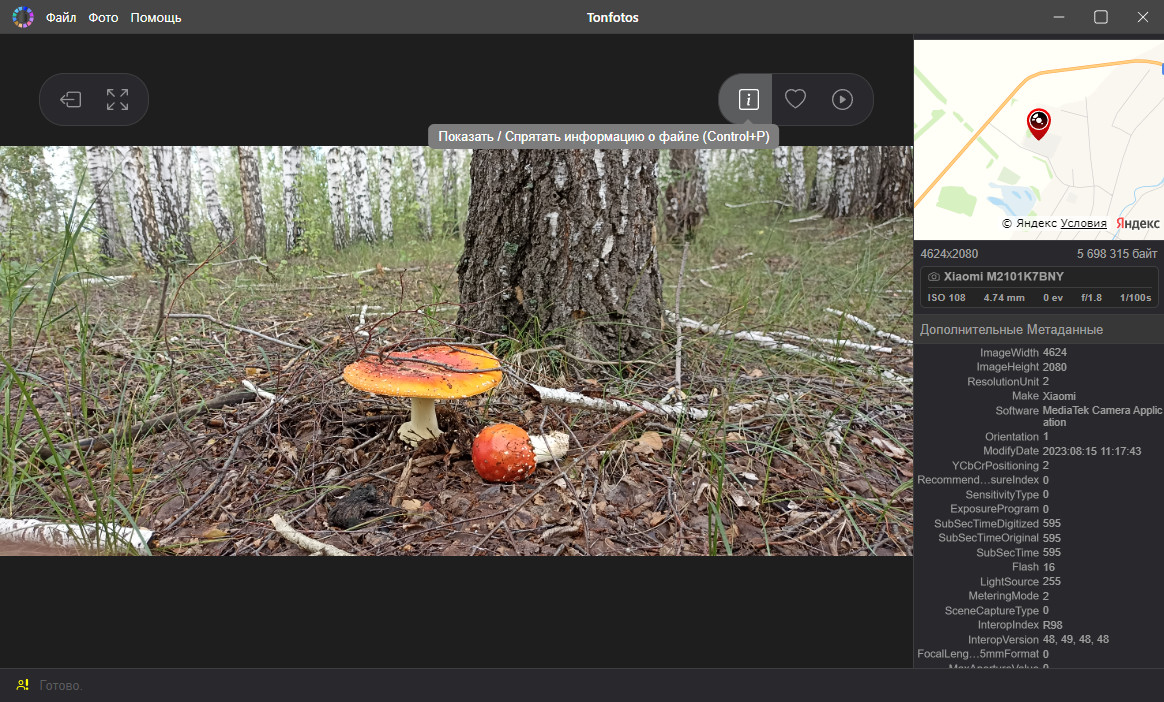Click the f/1.8 aperture value
This screenshot has width=1164, height=702.
1091,298
